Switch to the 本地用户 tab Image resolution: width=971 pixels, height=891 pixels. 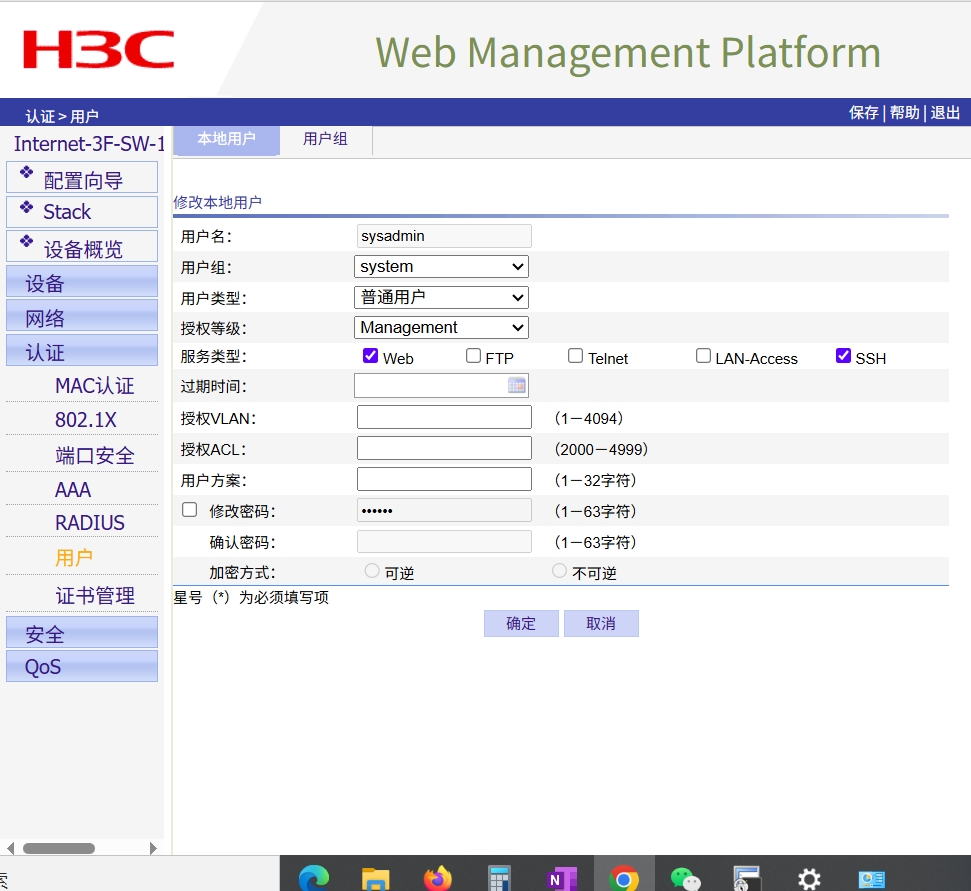coord(227,140)
